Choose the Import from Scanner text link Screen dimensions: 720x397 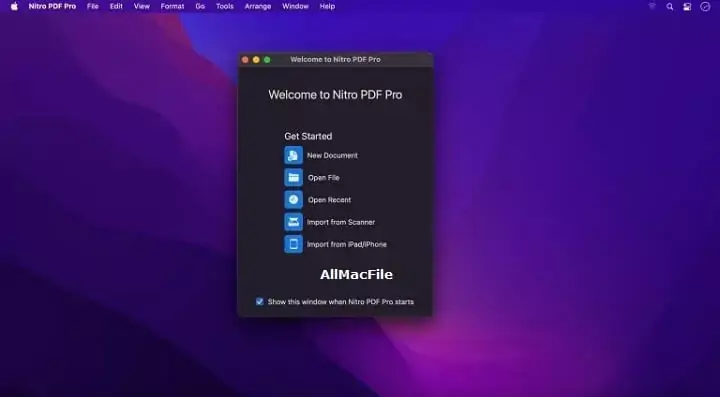tap(341, 222)
